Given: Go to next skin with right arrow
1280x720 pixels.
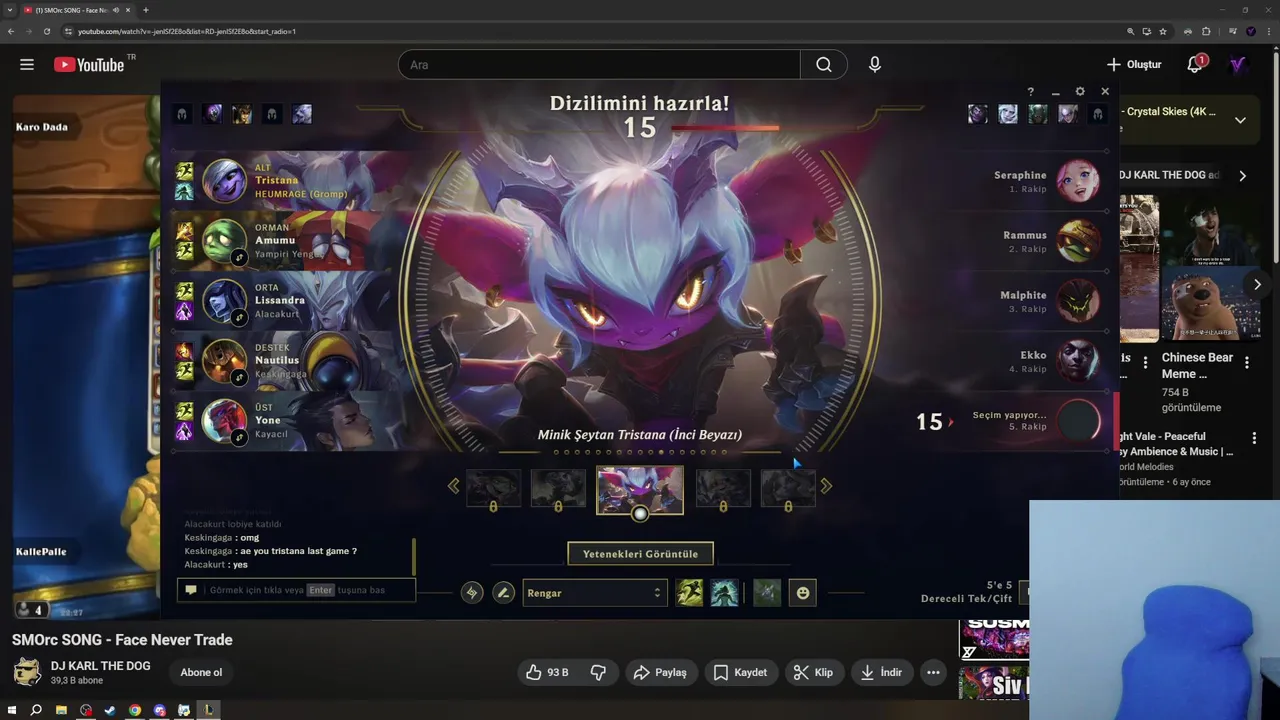Looking at the screenshot, I should pos(826,486).
